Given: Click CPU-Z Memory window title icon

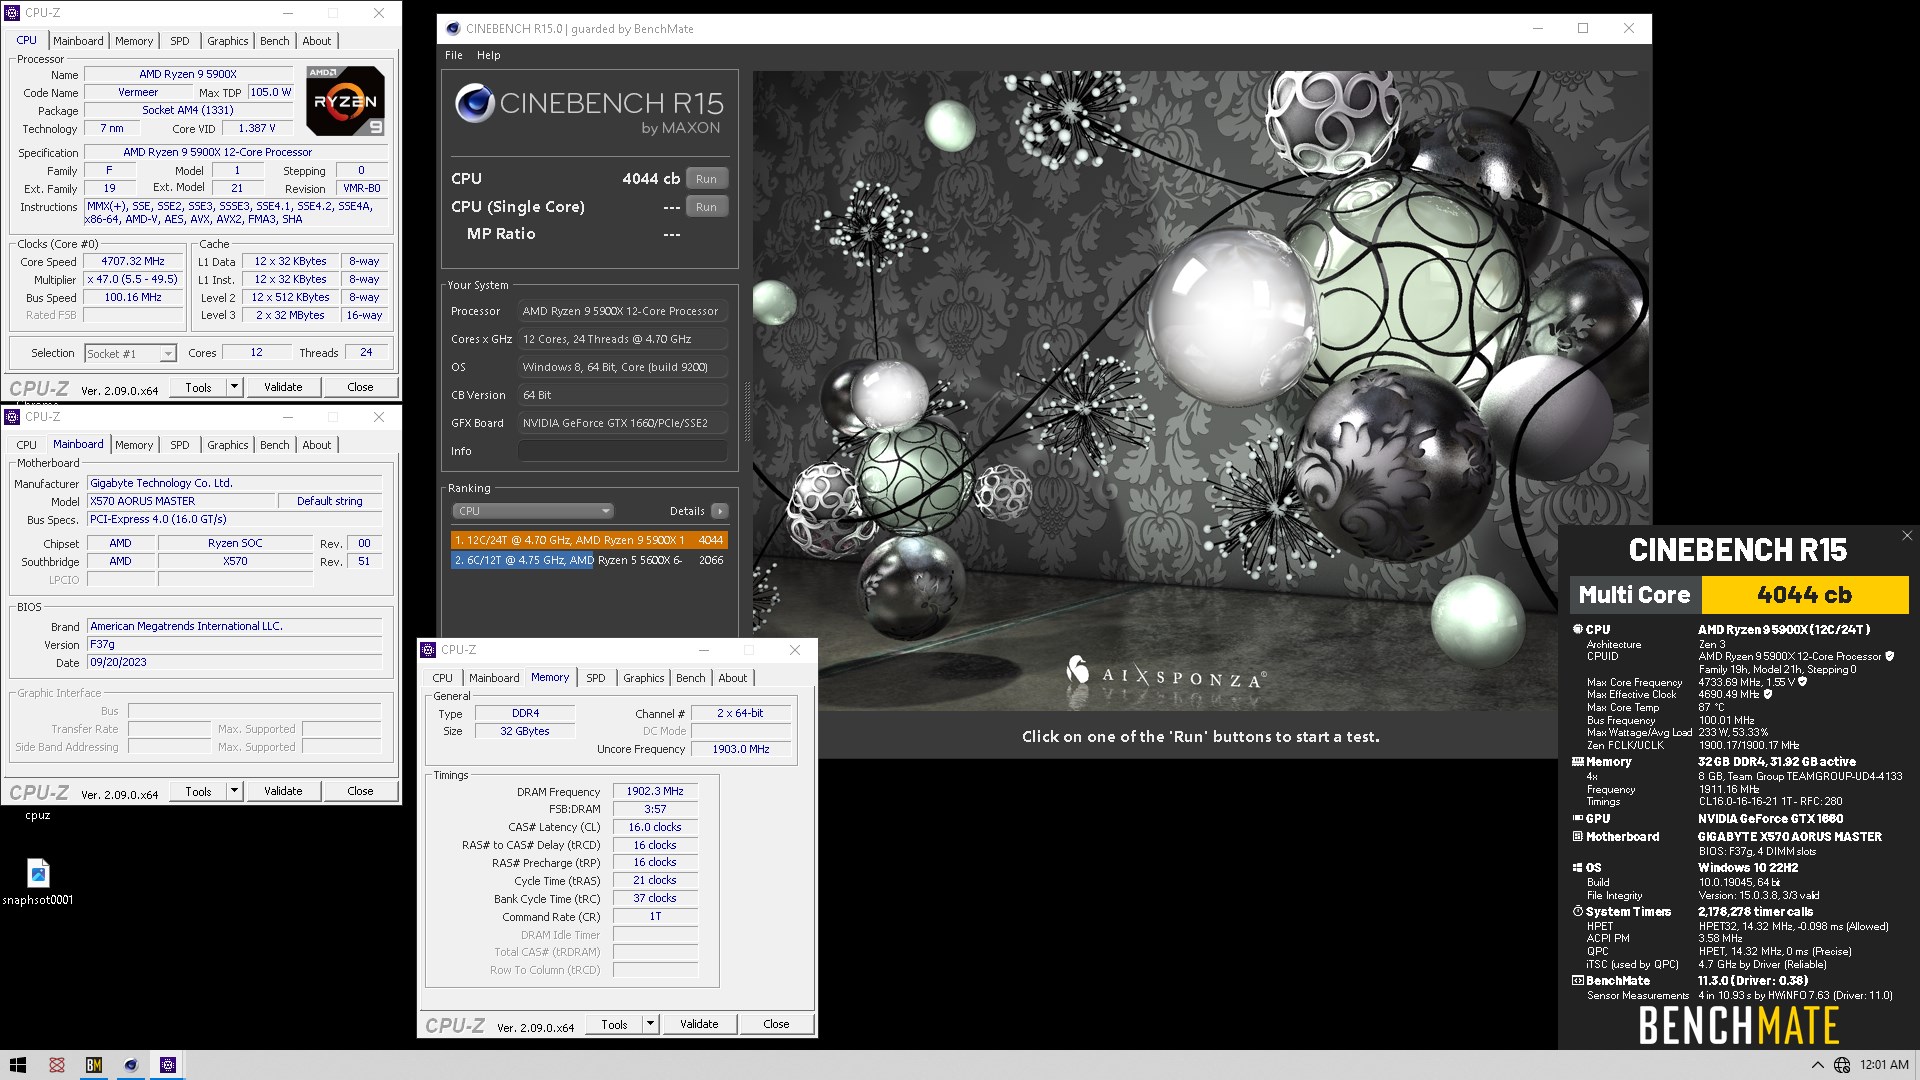Looking at the screenshot, I should pyautogui.click(x=428, y=650).
